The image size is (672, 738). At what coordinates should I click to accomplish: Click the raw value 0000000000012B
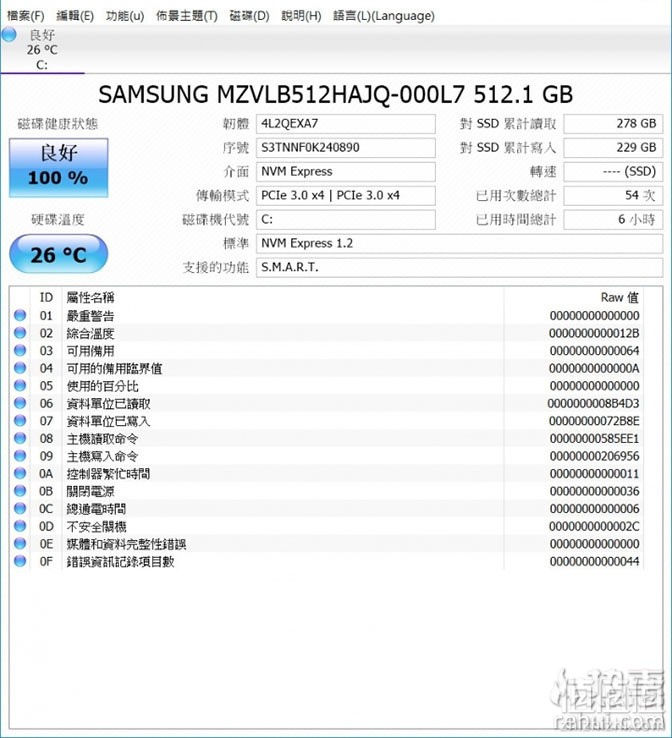tap(594, 333)
